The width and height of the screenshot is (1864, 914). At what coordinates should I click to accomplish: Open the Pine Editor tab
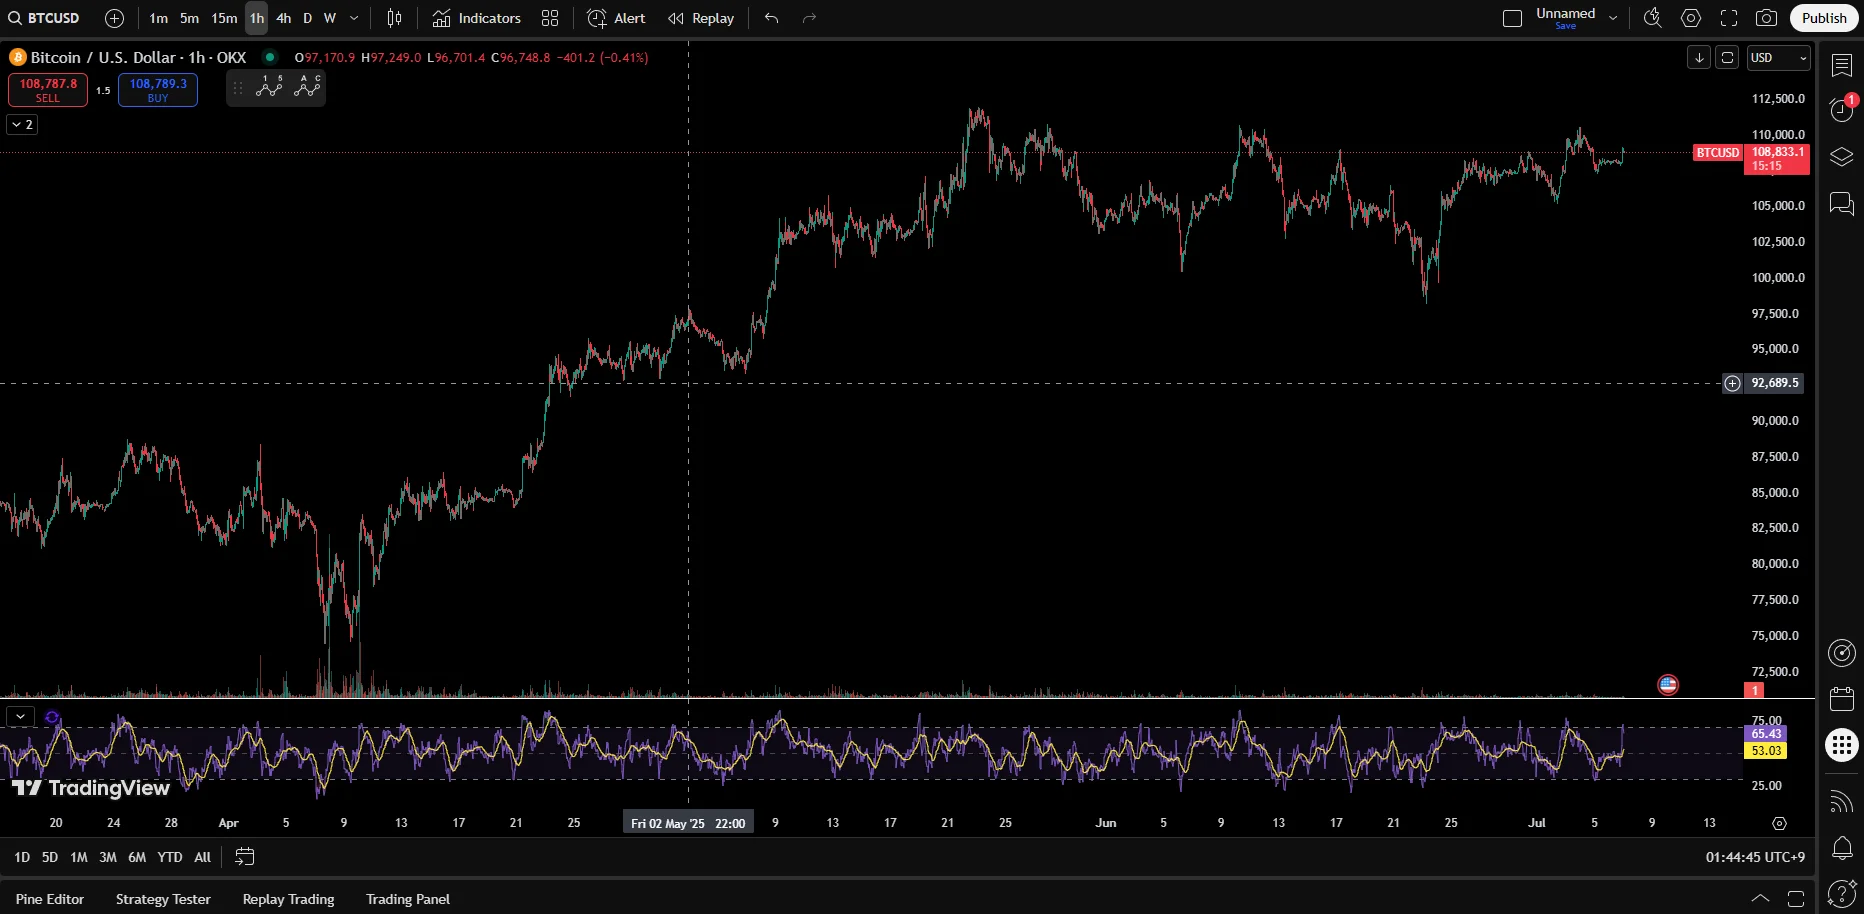click(50, 899)
